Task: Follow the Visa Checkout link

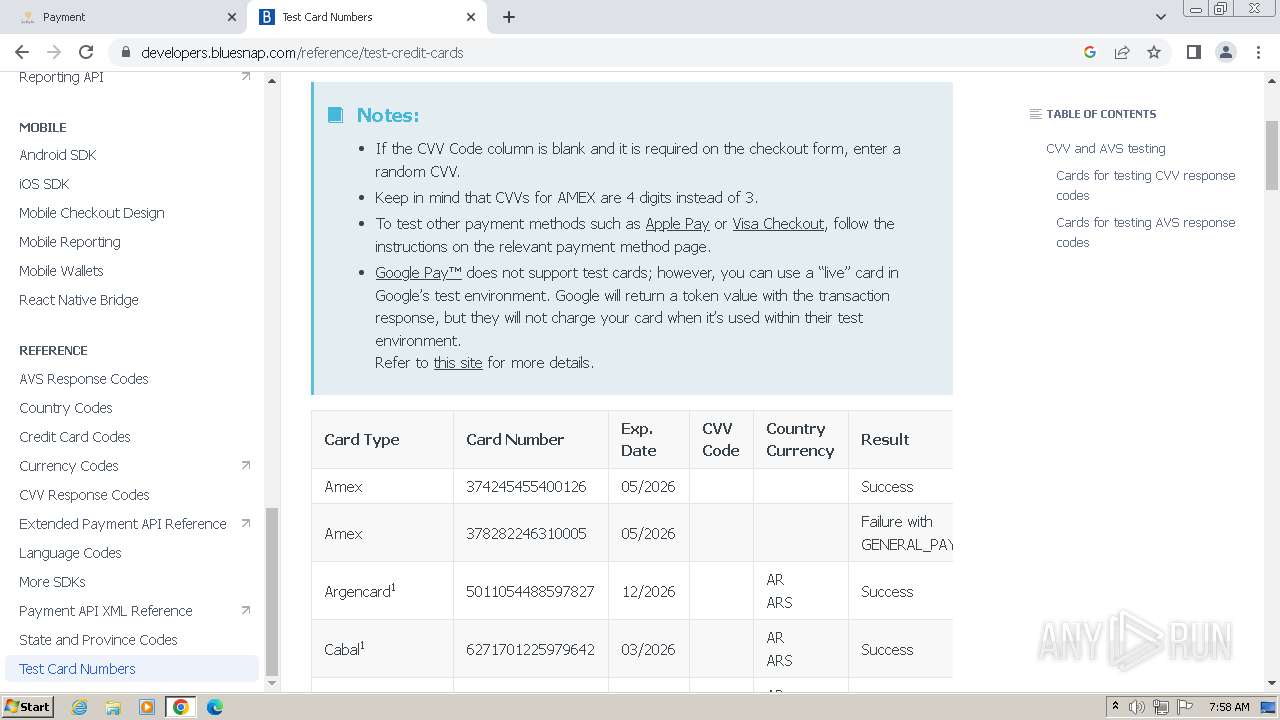Action: pyautogui.click(x=778, y=224)
